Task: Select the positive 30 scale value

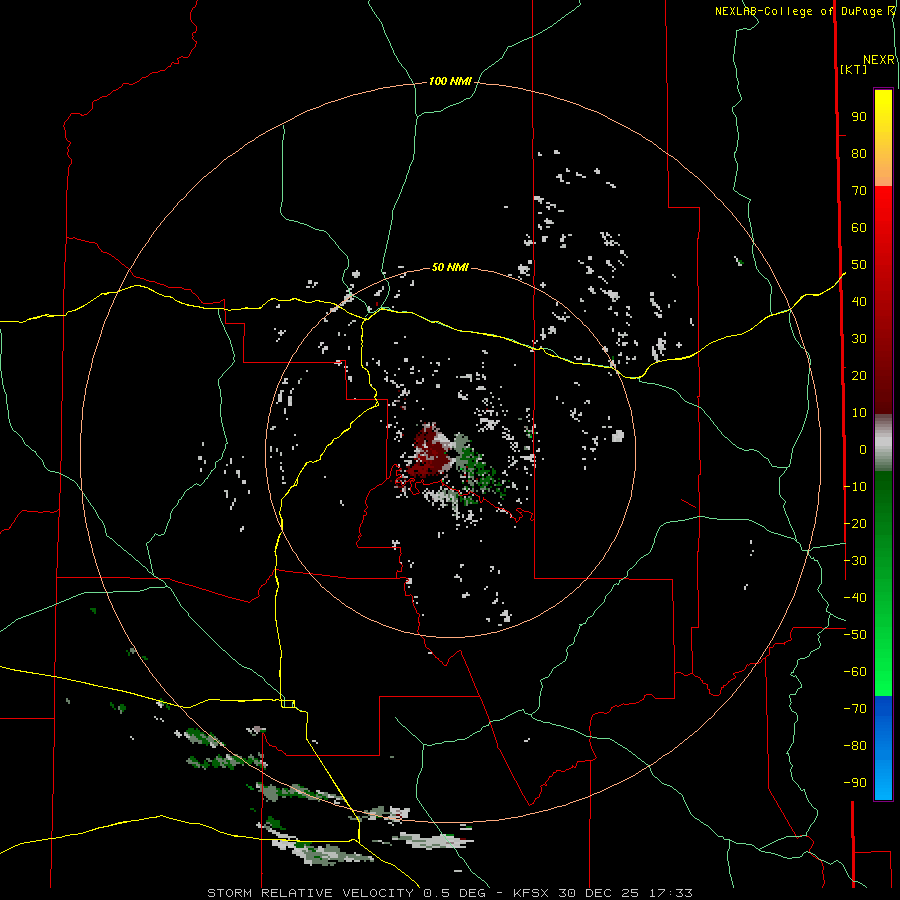Action: [x=859, y=339]
